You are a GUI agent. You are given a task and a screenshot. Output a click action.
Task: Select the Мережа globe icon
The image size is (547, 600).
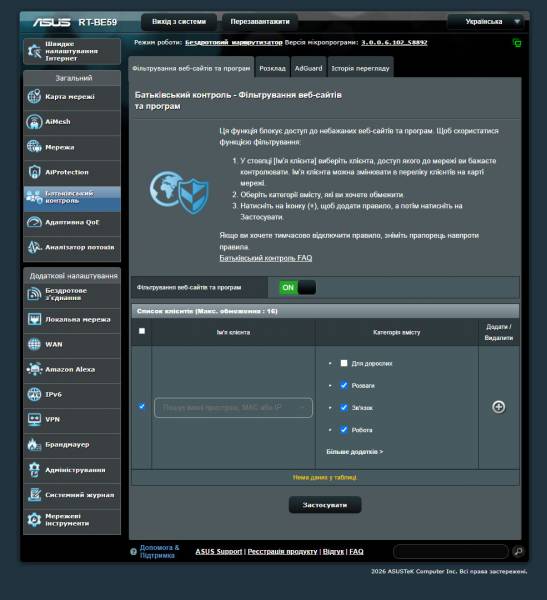34,147
